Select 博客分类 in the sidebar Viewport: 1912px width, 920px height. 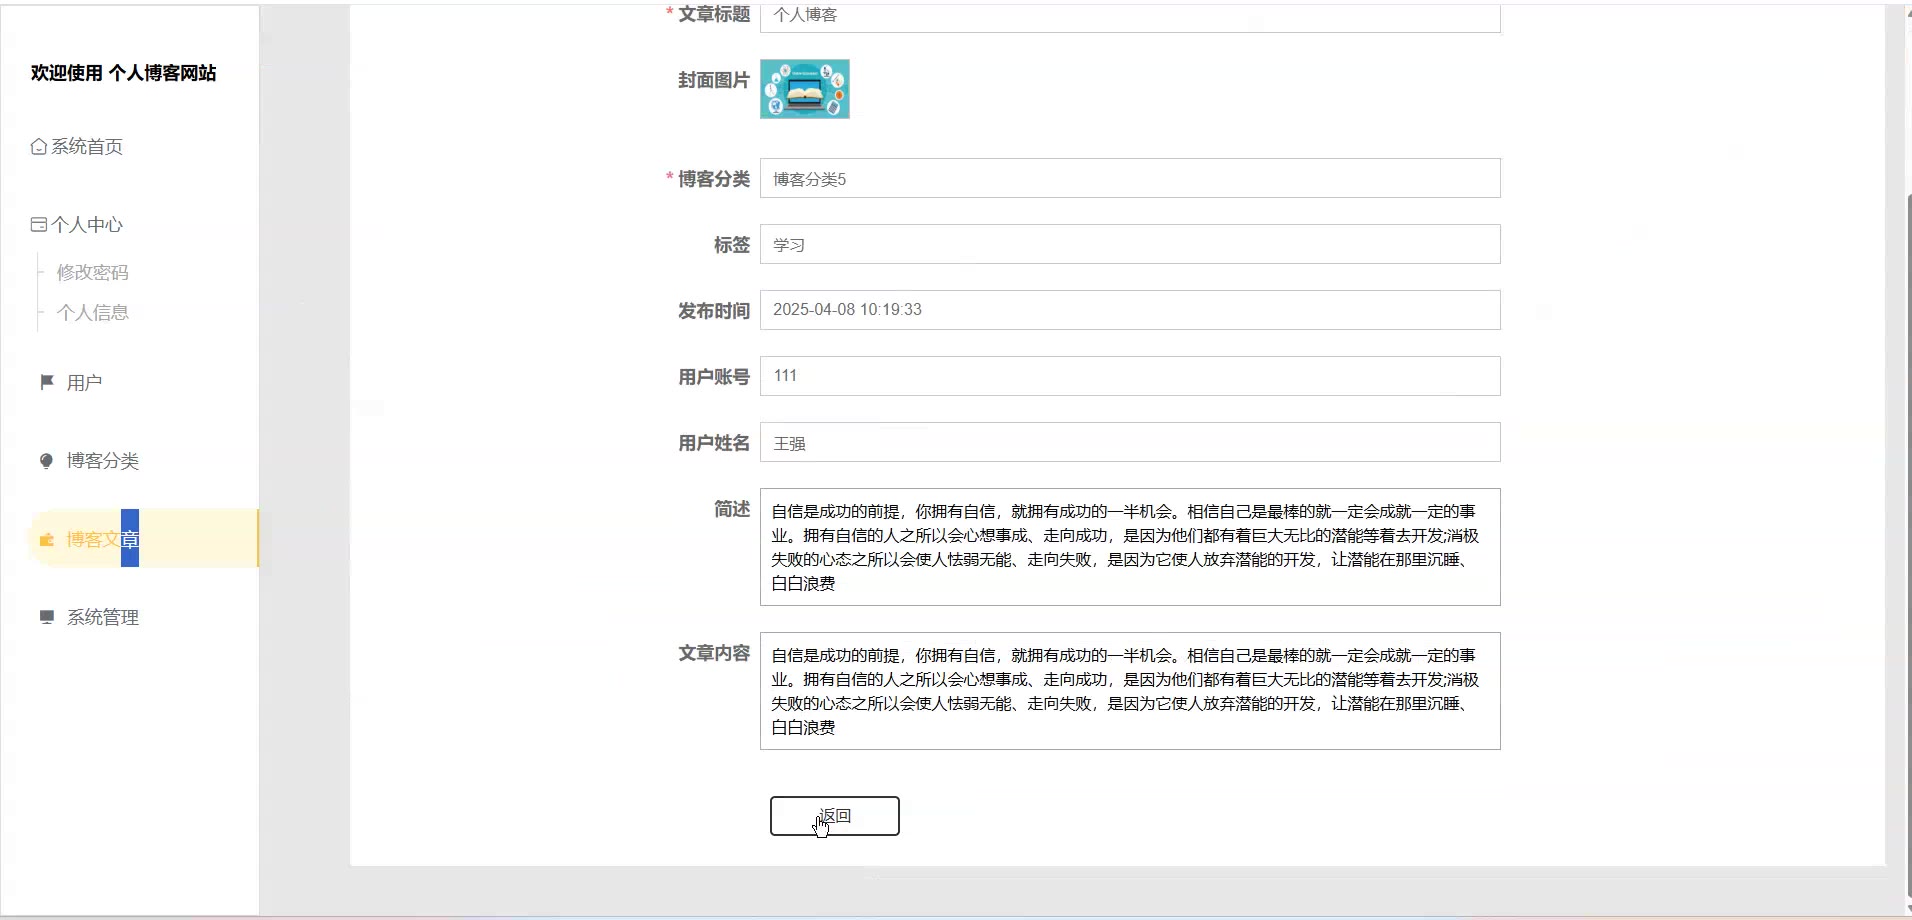click(102, 461)
